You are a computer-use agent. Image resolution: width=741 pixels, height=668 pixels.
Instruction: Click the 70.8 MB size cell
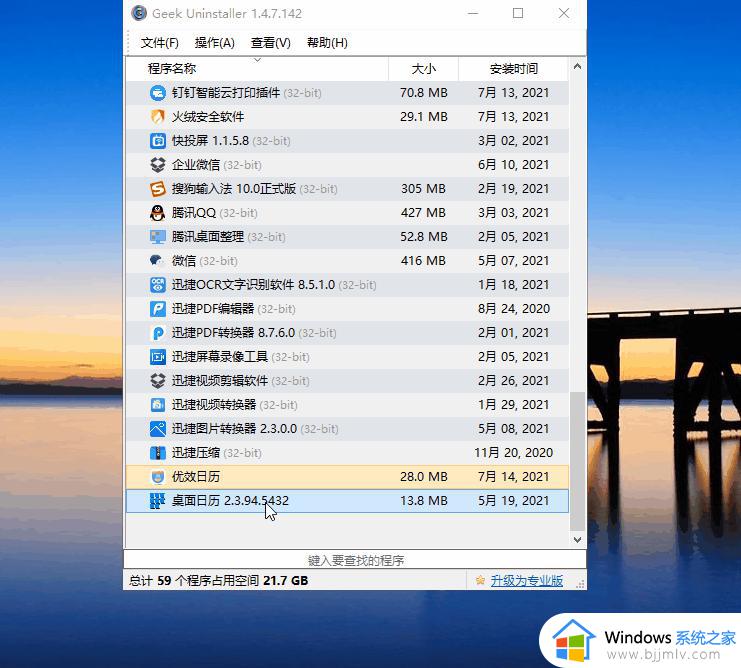423,93
